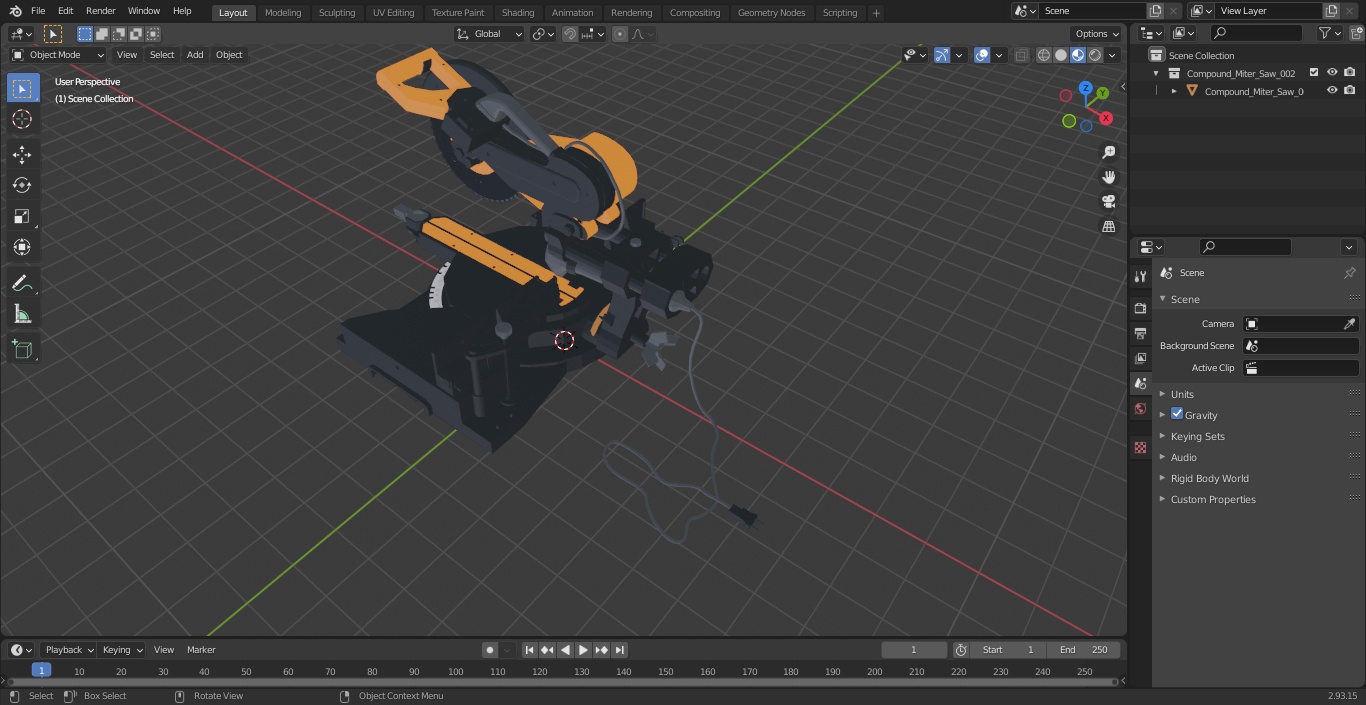Switch to the Modeling workspace tab
The image size is (1366, 705).
(283, 12)
